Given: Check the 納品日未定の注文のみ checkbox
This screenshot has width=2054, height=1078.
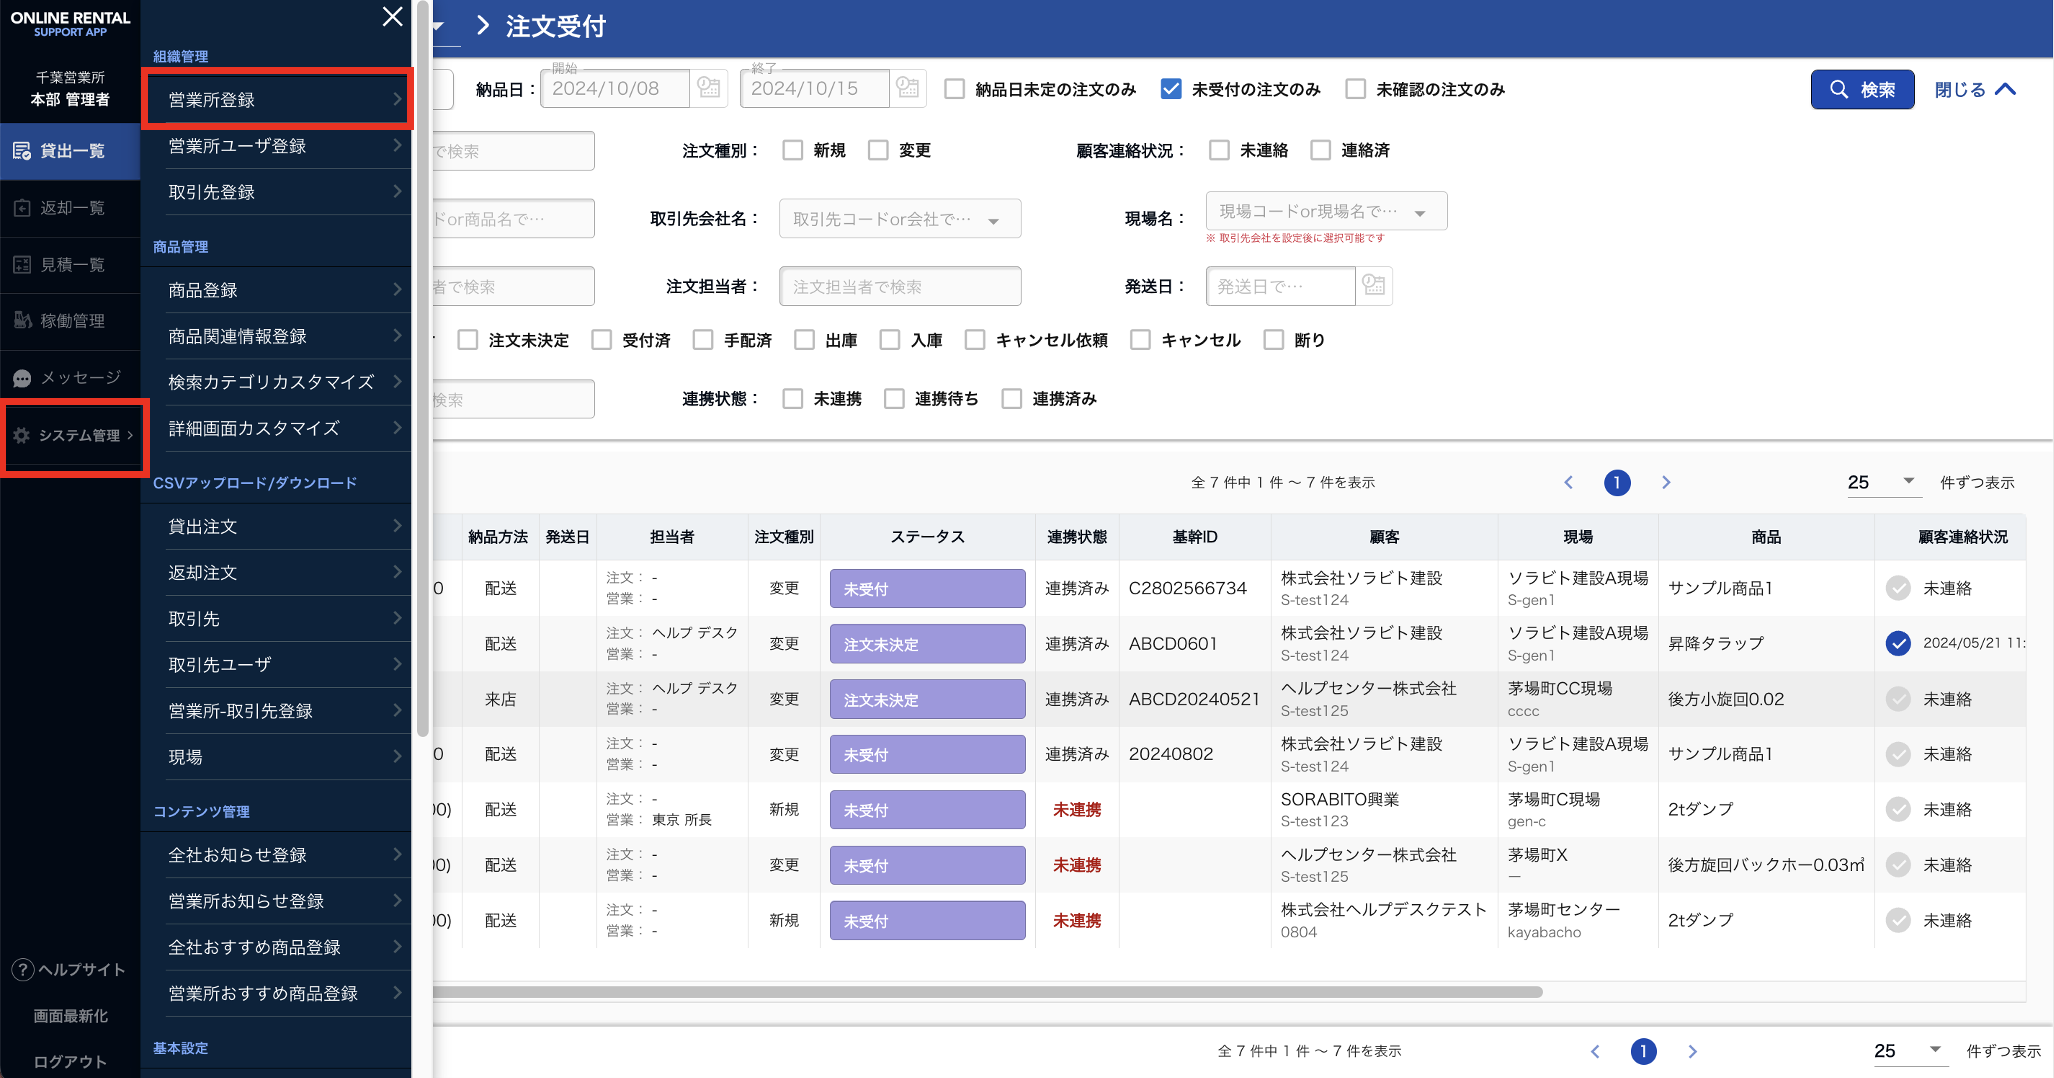Looking at the screenshot, I should point(955,89).
